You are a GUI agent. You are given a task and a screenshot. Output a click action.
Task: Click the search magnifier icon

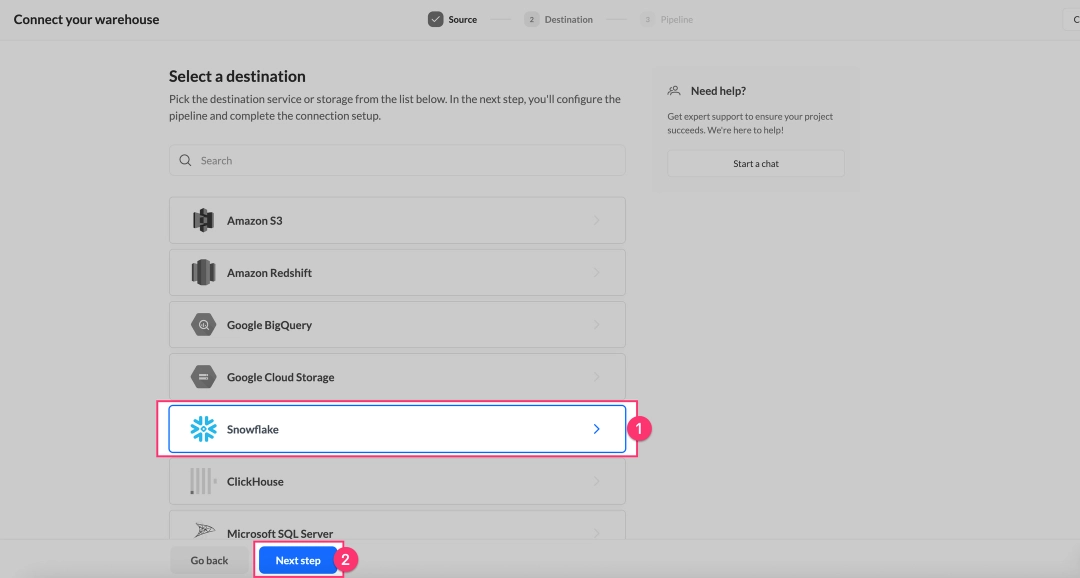point(186,160)
